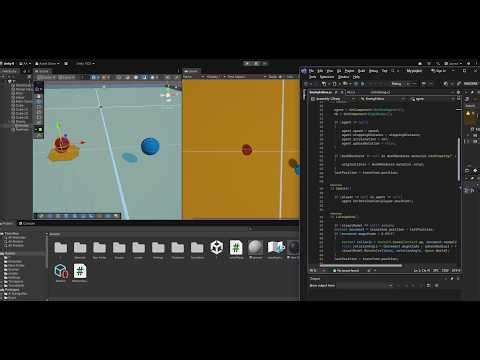Open the Tools menu in Visual Studio

click(x=312, y=77)
